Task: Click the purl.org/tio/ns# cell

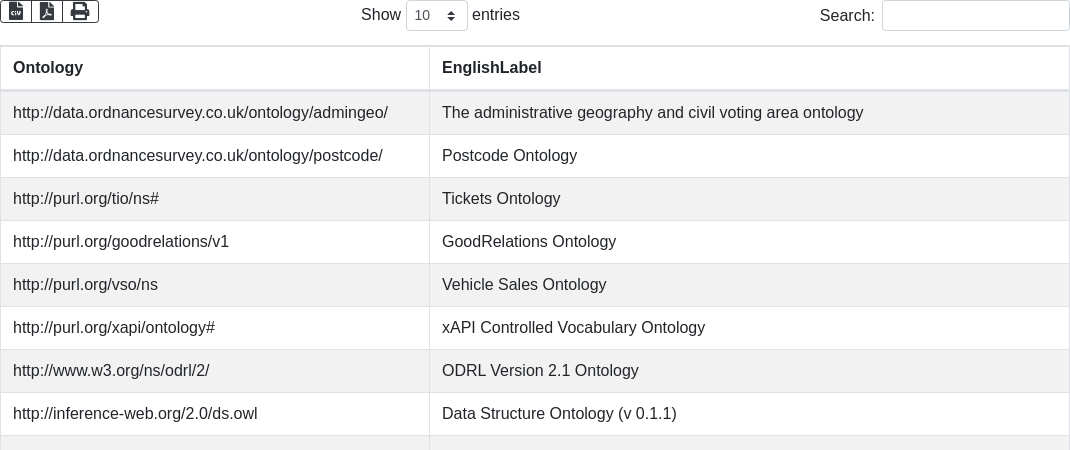Action: pos(86,199)
